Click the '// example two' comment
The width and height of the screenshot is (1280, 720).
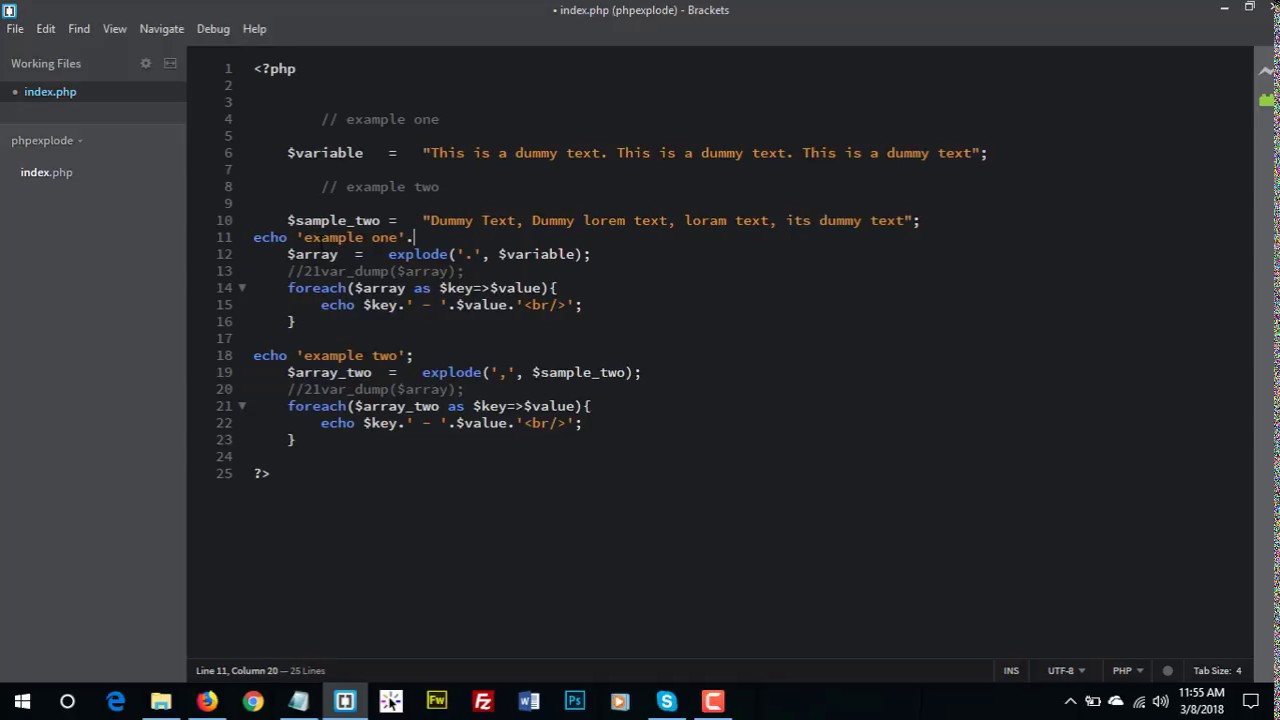click(x=380, y=187)
